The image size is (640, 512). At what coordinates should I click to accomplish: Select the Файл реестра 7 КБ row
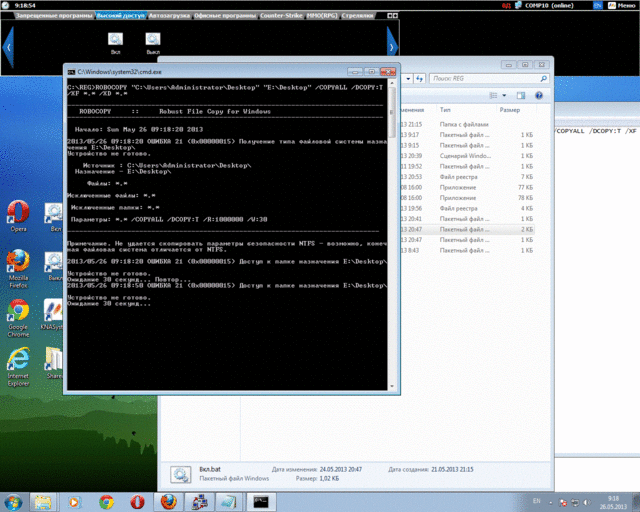(x=467, y=177)
